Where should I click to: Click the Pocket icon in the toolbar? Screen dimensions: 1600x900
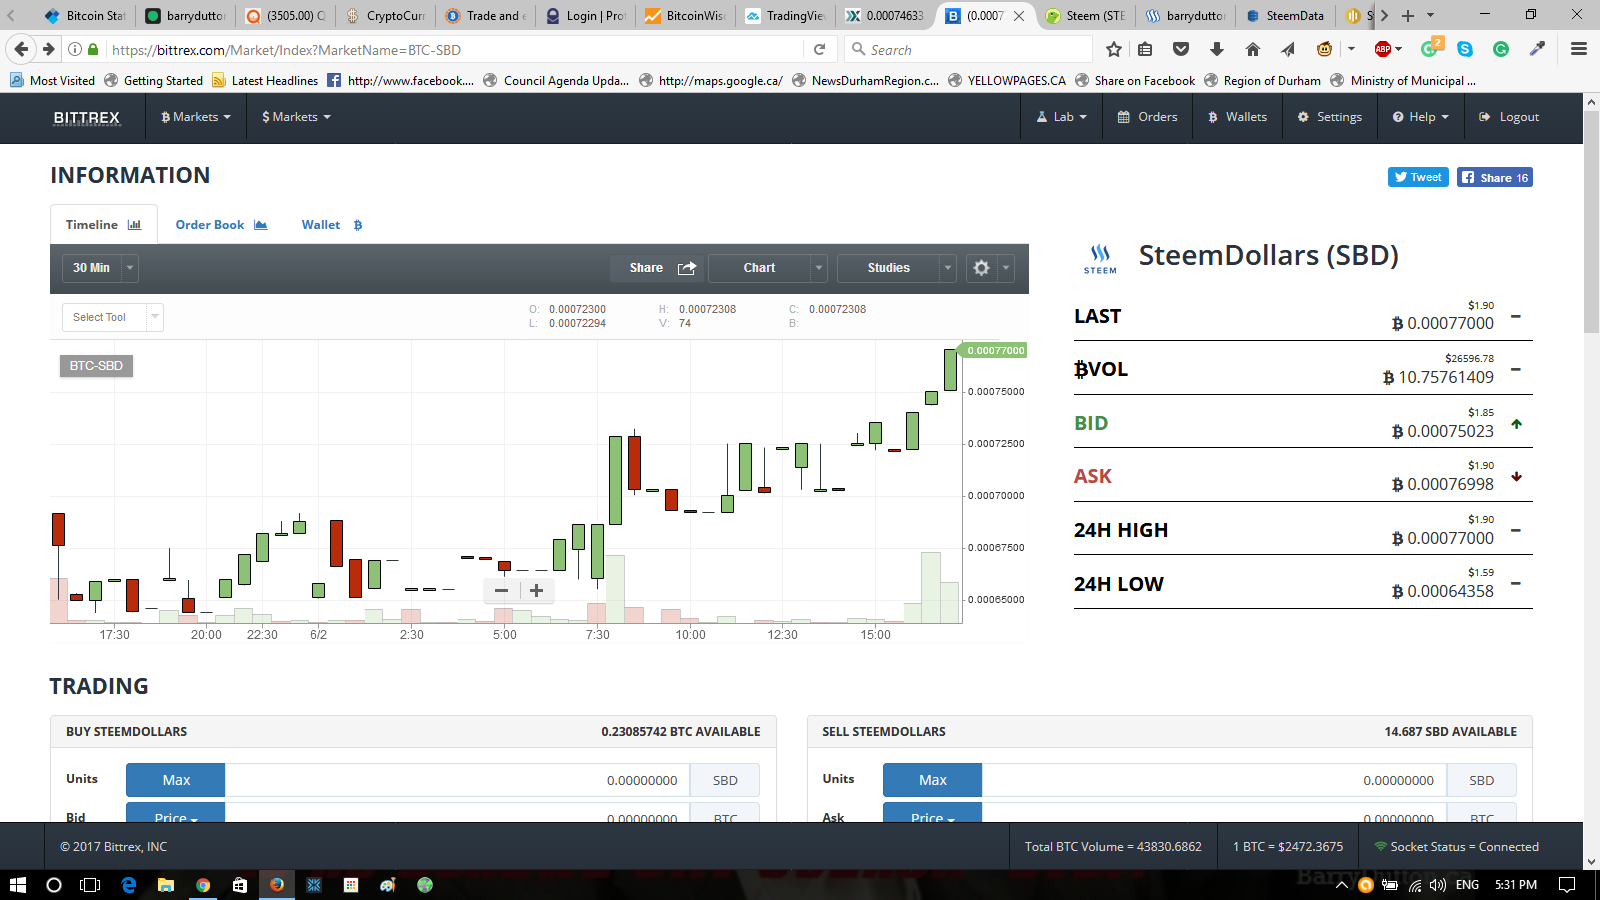point(1181,49)
